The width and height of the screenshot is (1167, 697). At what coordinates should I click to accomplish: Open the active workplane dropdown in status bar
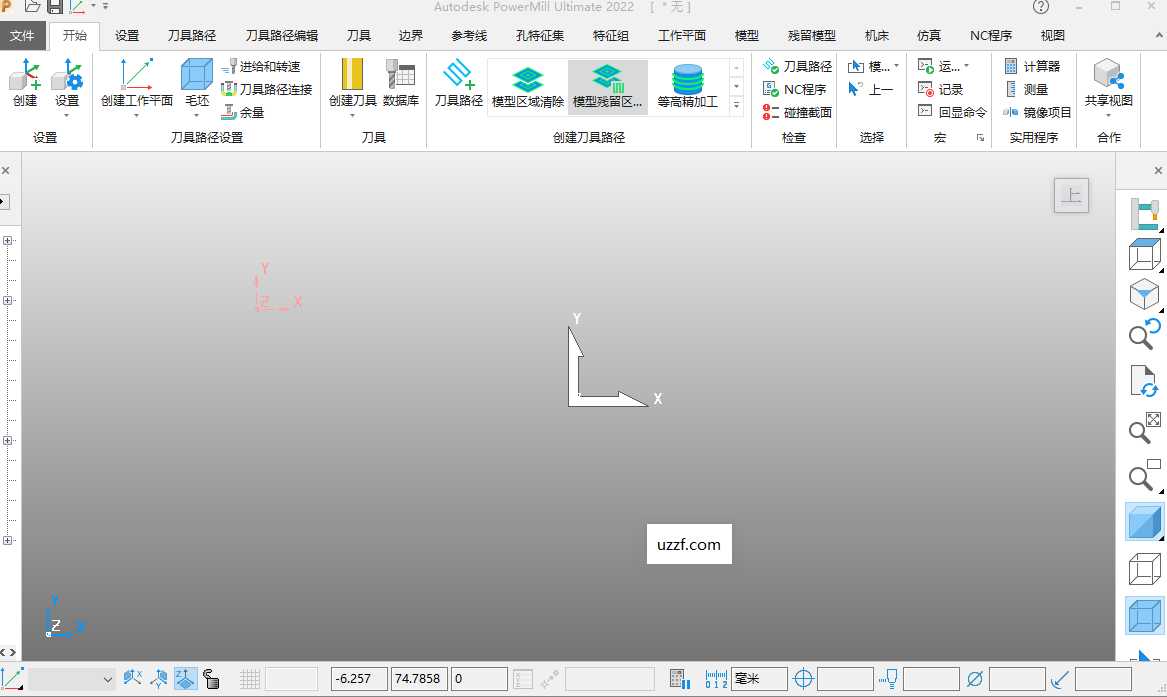tap(108, 680)
